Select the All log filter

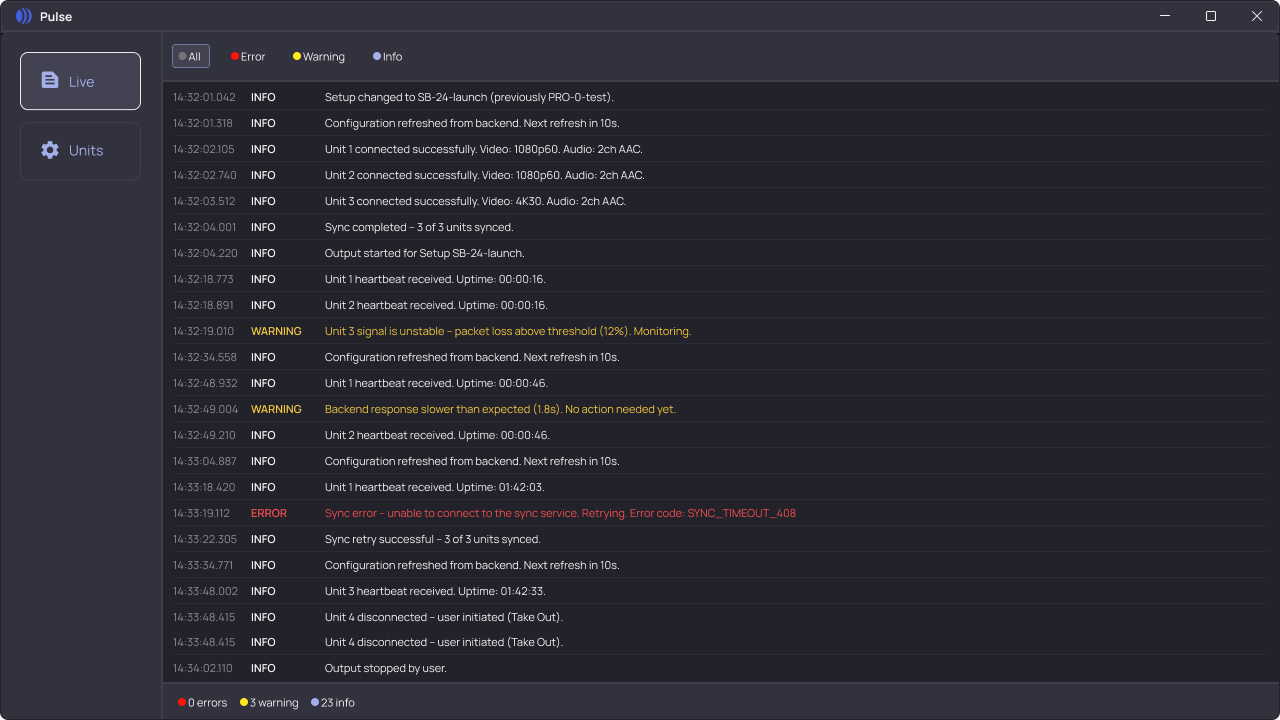tap(190, 56)
